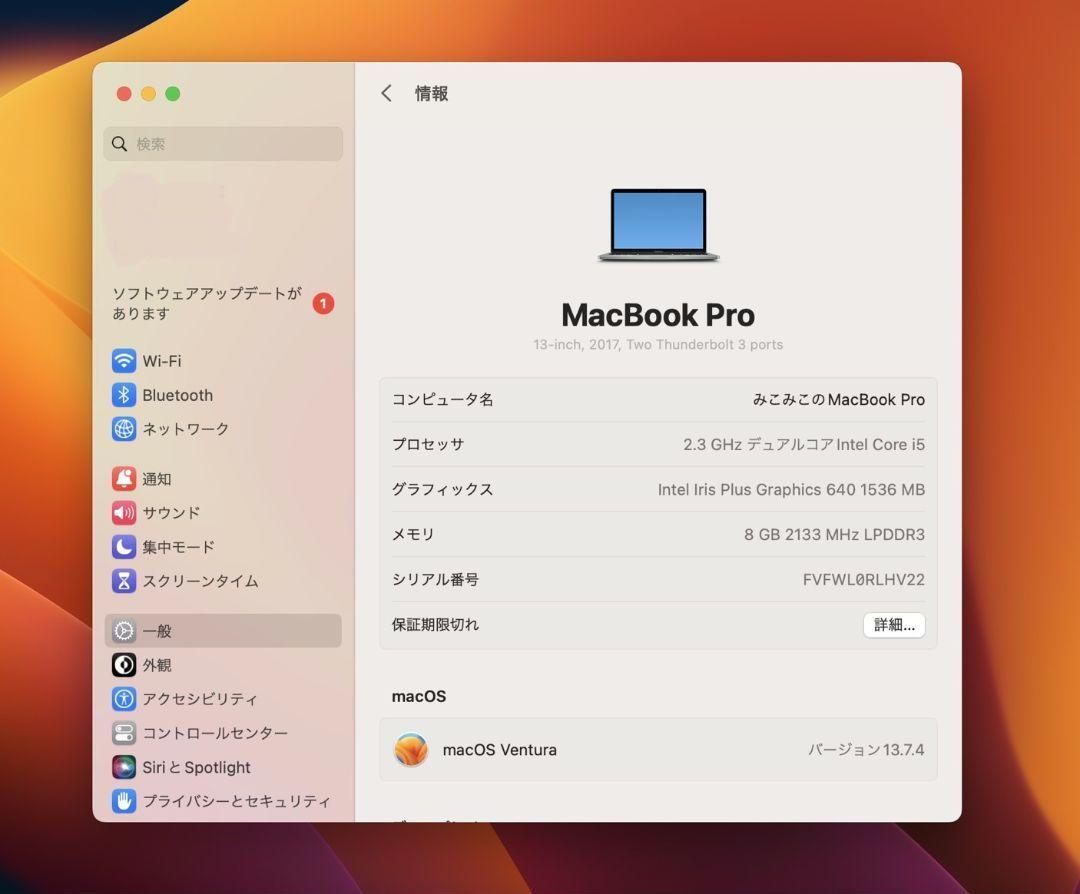Click processor value 2.3 GHz デュアルコア Intel Core i5
Image resolution: width=1080 pixels, height=894 pixels.
click(x=804, y=444)
